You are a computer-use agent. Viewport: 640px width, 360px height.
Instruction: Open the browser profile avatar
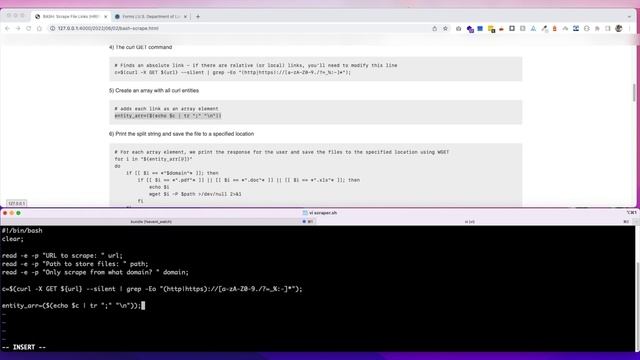(619, 29)
